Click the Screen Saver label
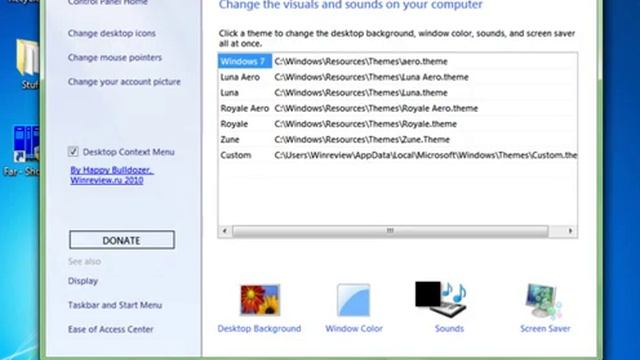 545,329
